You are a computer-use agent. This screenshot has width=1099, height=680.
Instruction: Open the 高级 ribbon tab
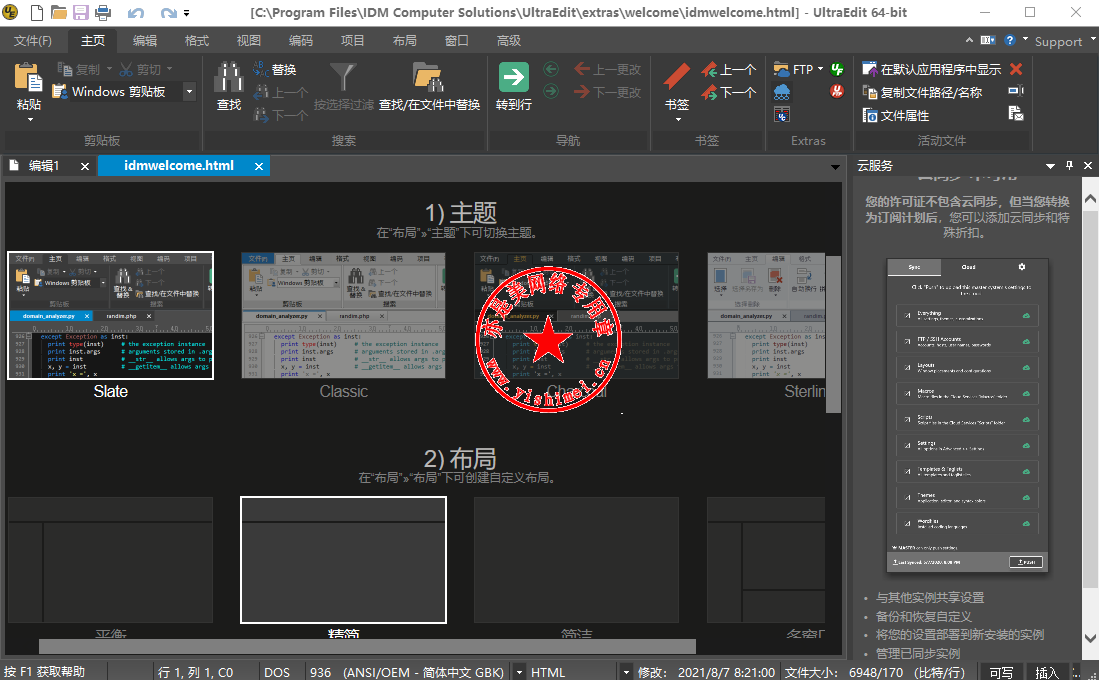[x=508, y=41]
